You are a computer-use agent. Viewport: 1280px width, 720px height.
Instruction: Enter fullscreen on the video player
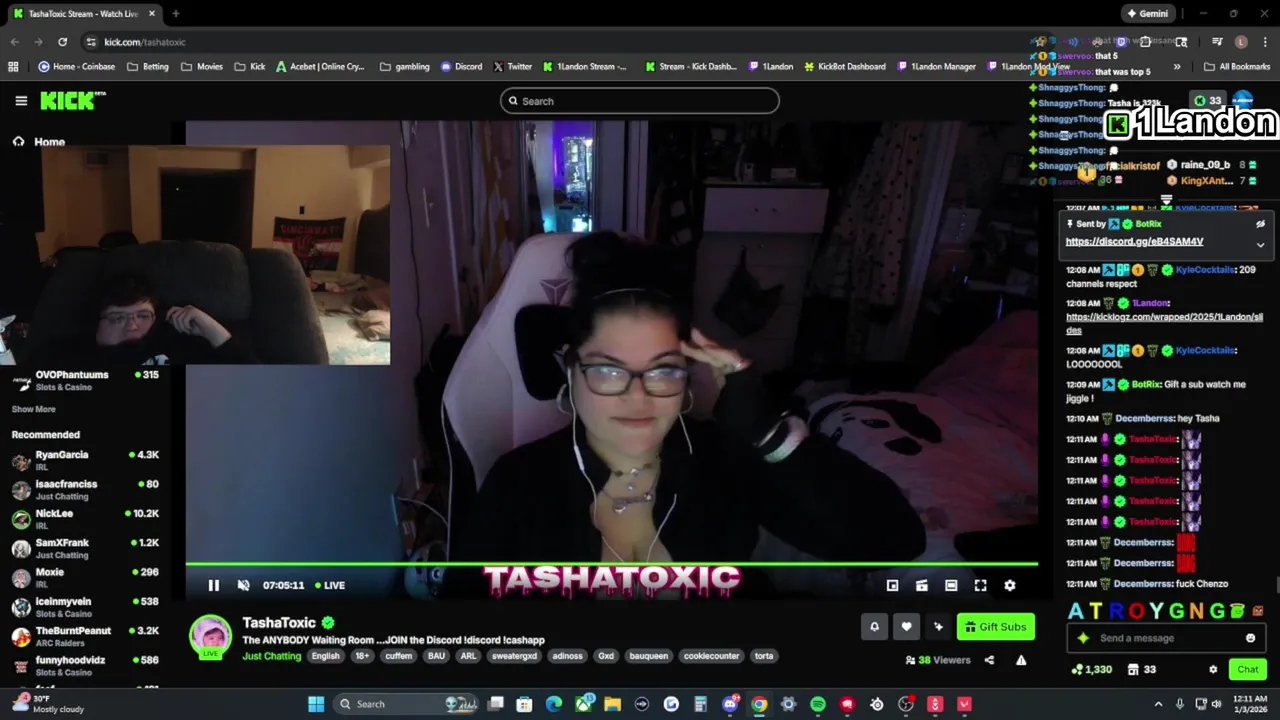(x=980, y=585)
